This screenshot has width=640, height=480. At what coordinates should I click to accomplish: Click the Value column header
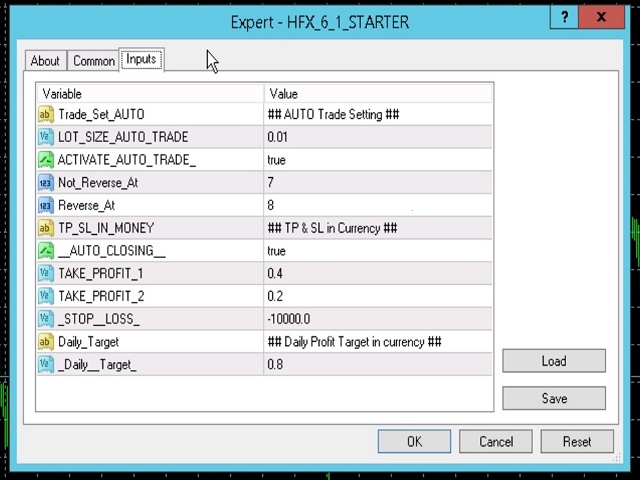point(378,94)
